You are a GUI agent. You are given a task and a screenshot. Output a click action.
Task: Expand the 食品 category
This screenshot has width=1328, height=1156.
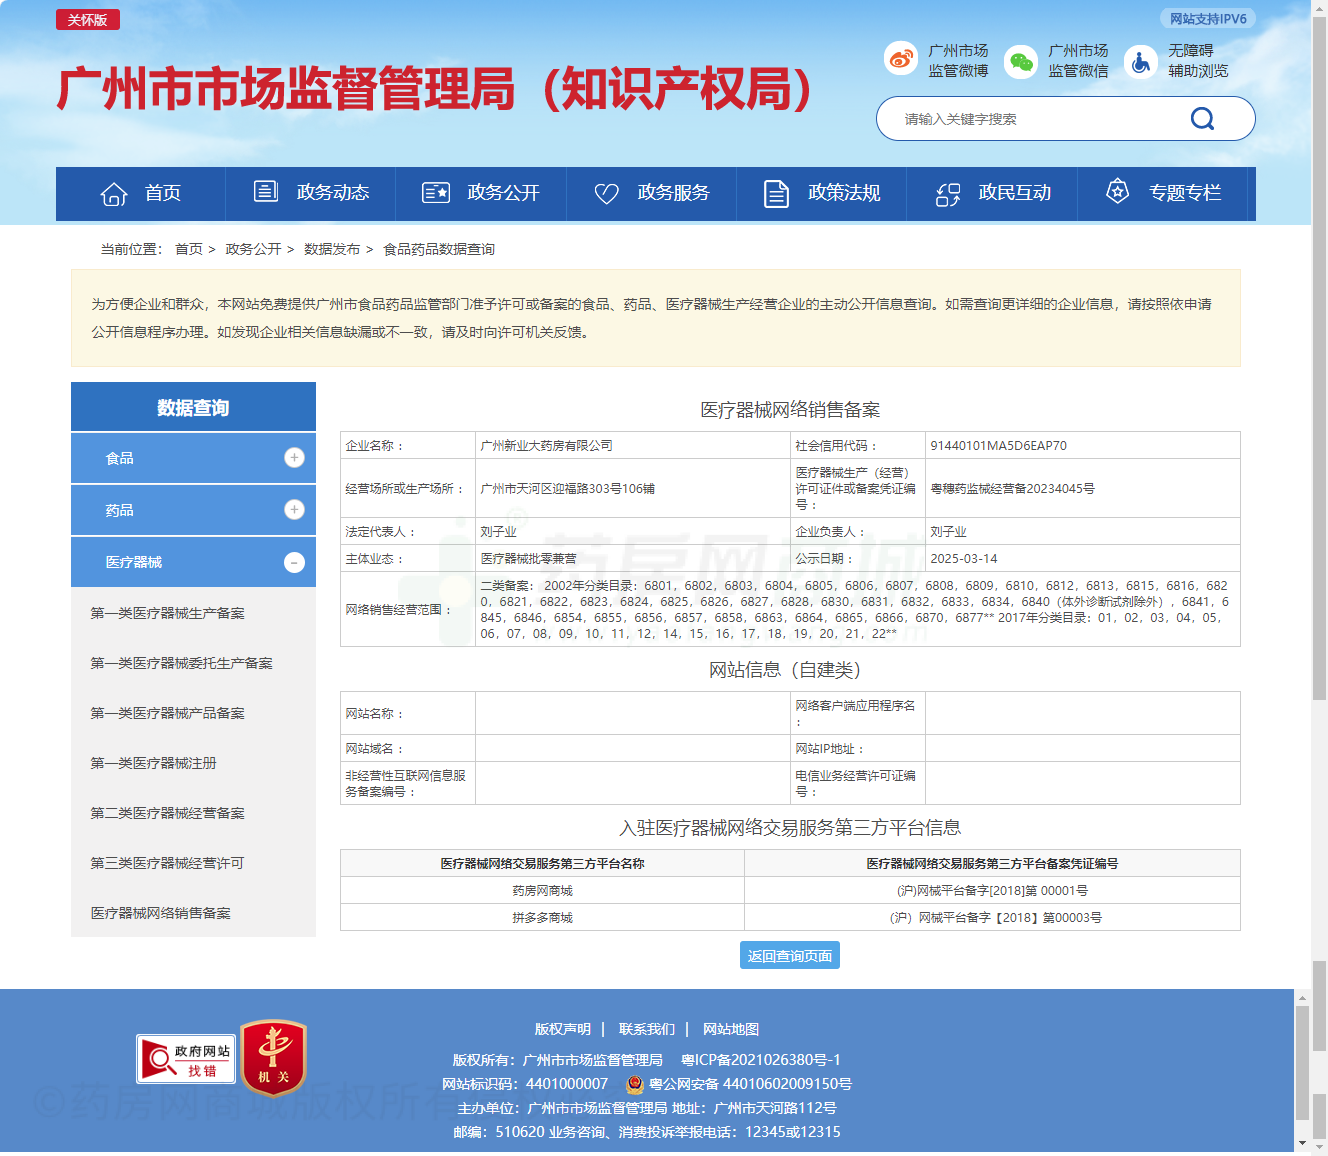pos(293,458)
